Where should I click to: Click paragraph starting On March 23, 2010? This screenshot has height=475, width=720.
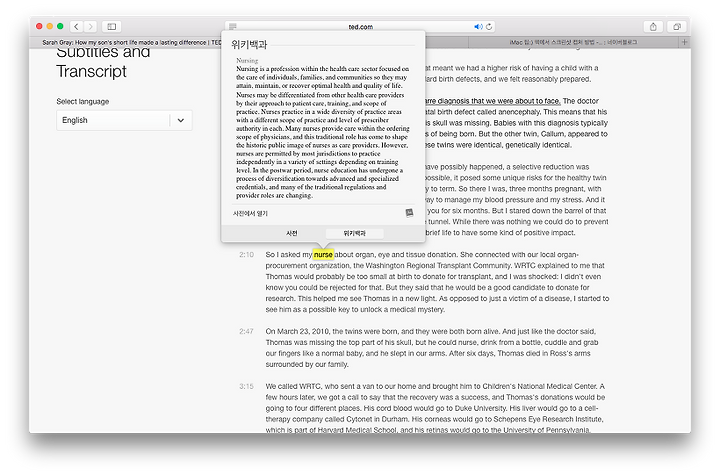(432, 348)
